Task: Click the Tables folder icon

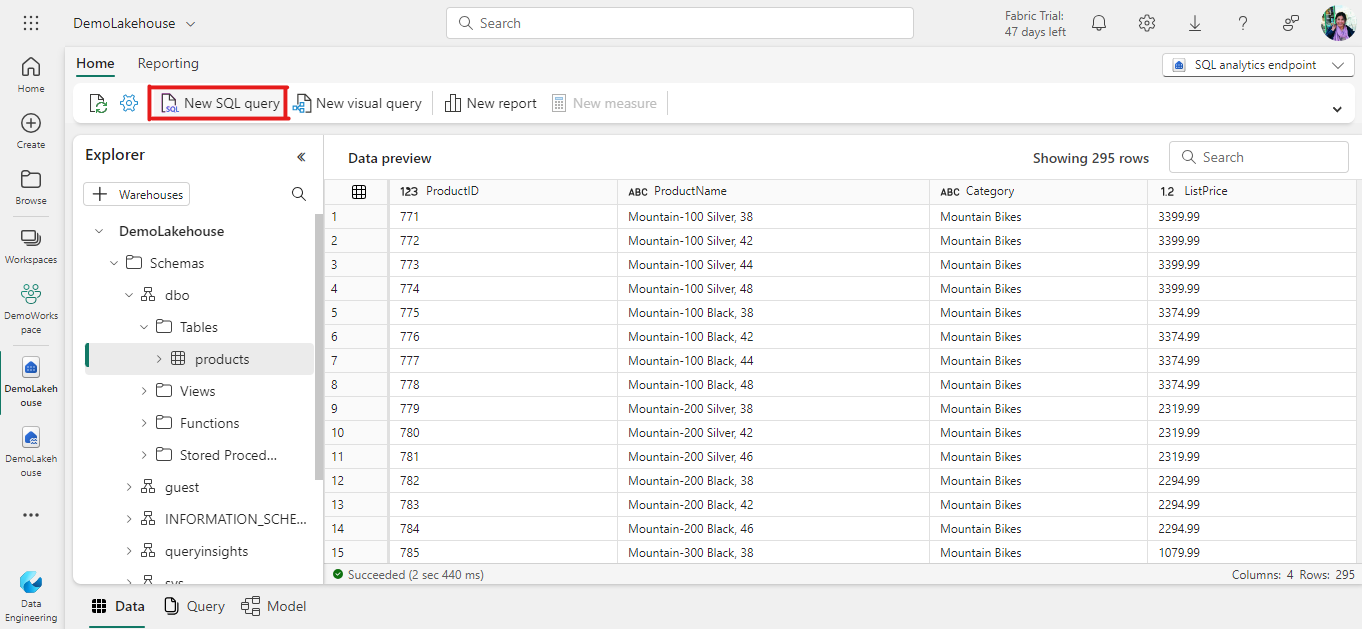Action: 163,327
